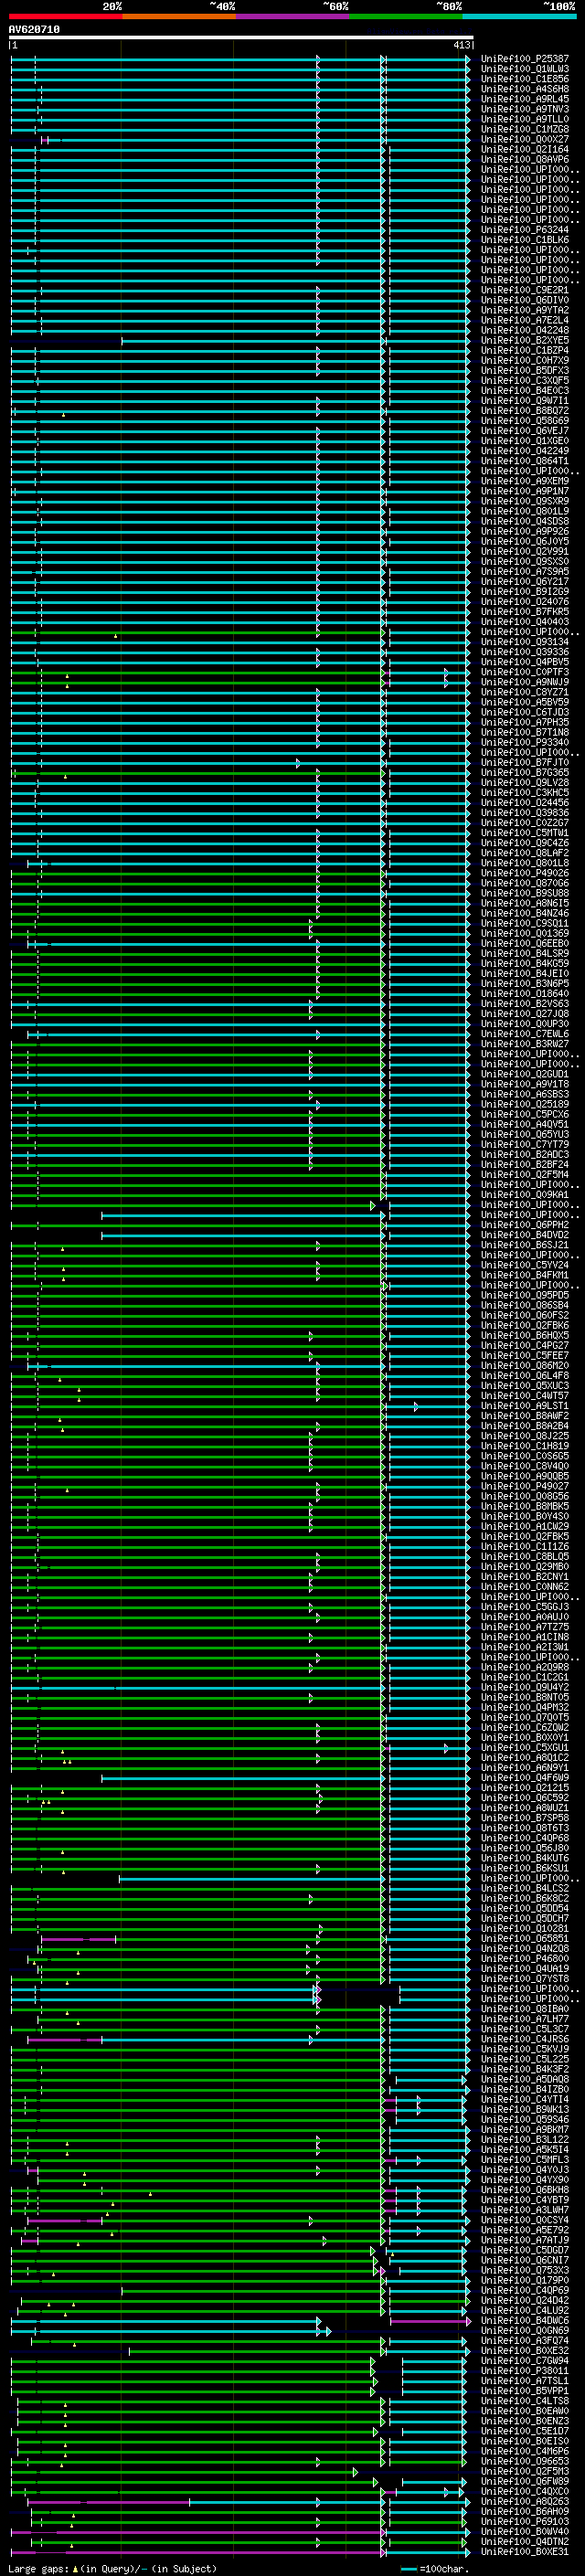This screenshot has height=2576, width=585.
Task: Click the orange ~40% identity legend segment
Action: (179, 16)
